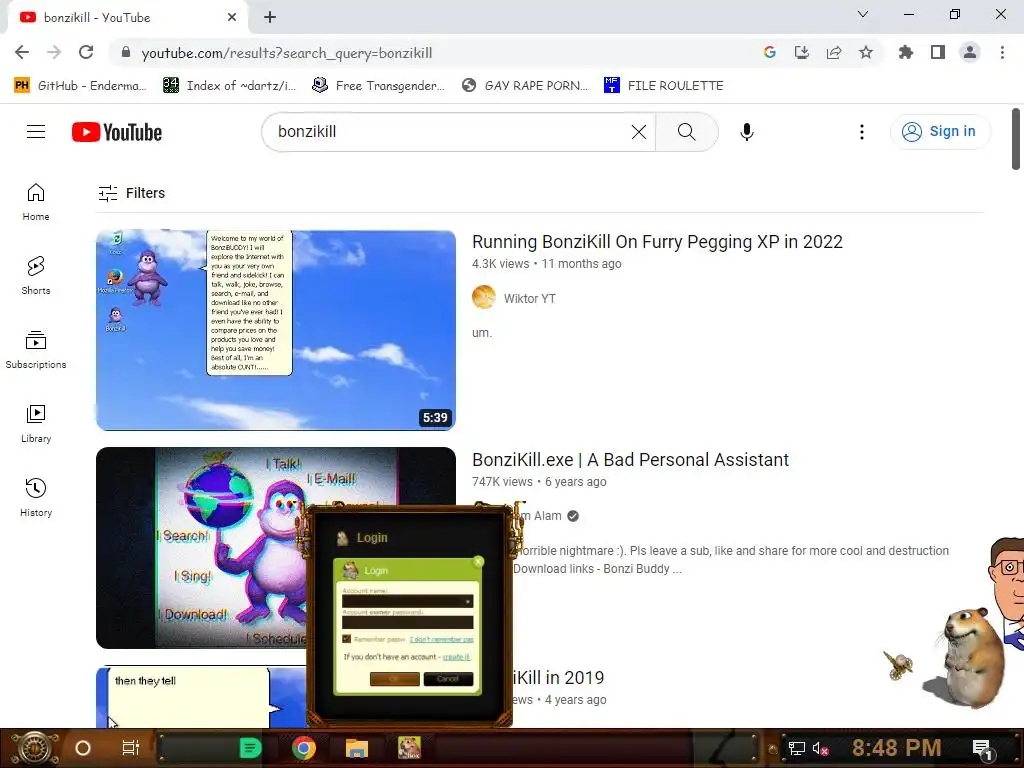Image resolution: width=1024 pixels, height=768 pixels.
Task: Open History in the sidebar
Action: [x=36, y=498]
